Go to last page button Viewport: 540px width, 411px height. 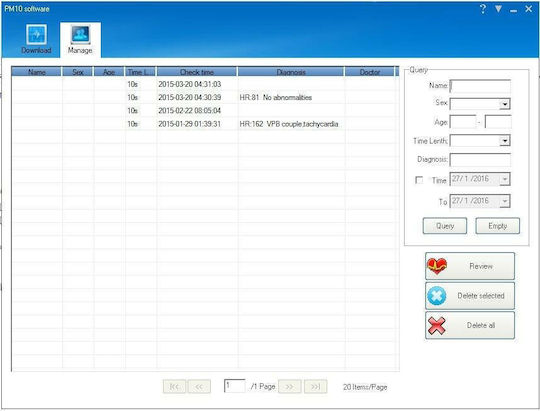coord(315,387)
